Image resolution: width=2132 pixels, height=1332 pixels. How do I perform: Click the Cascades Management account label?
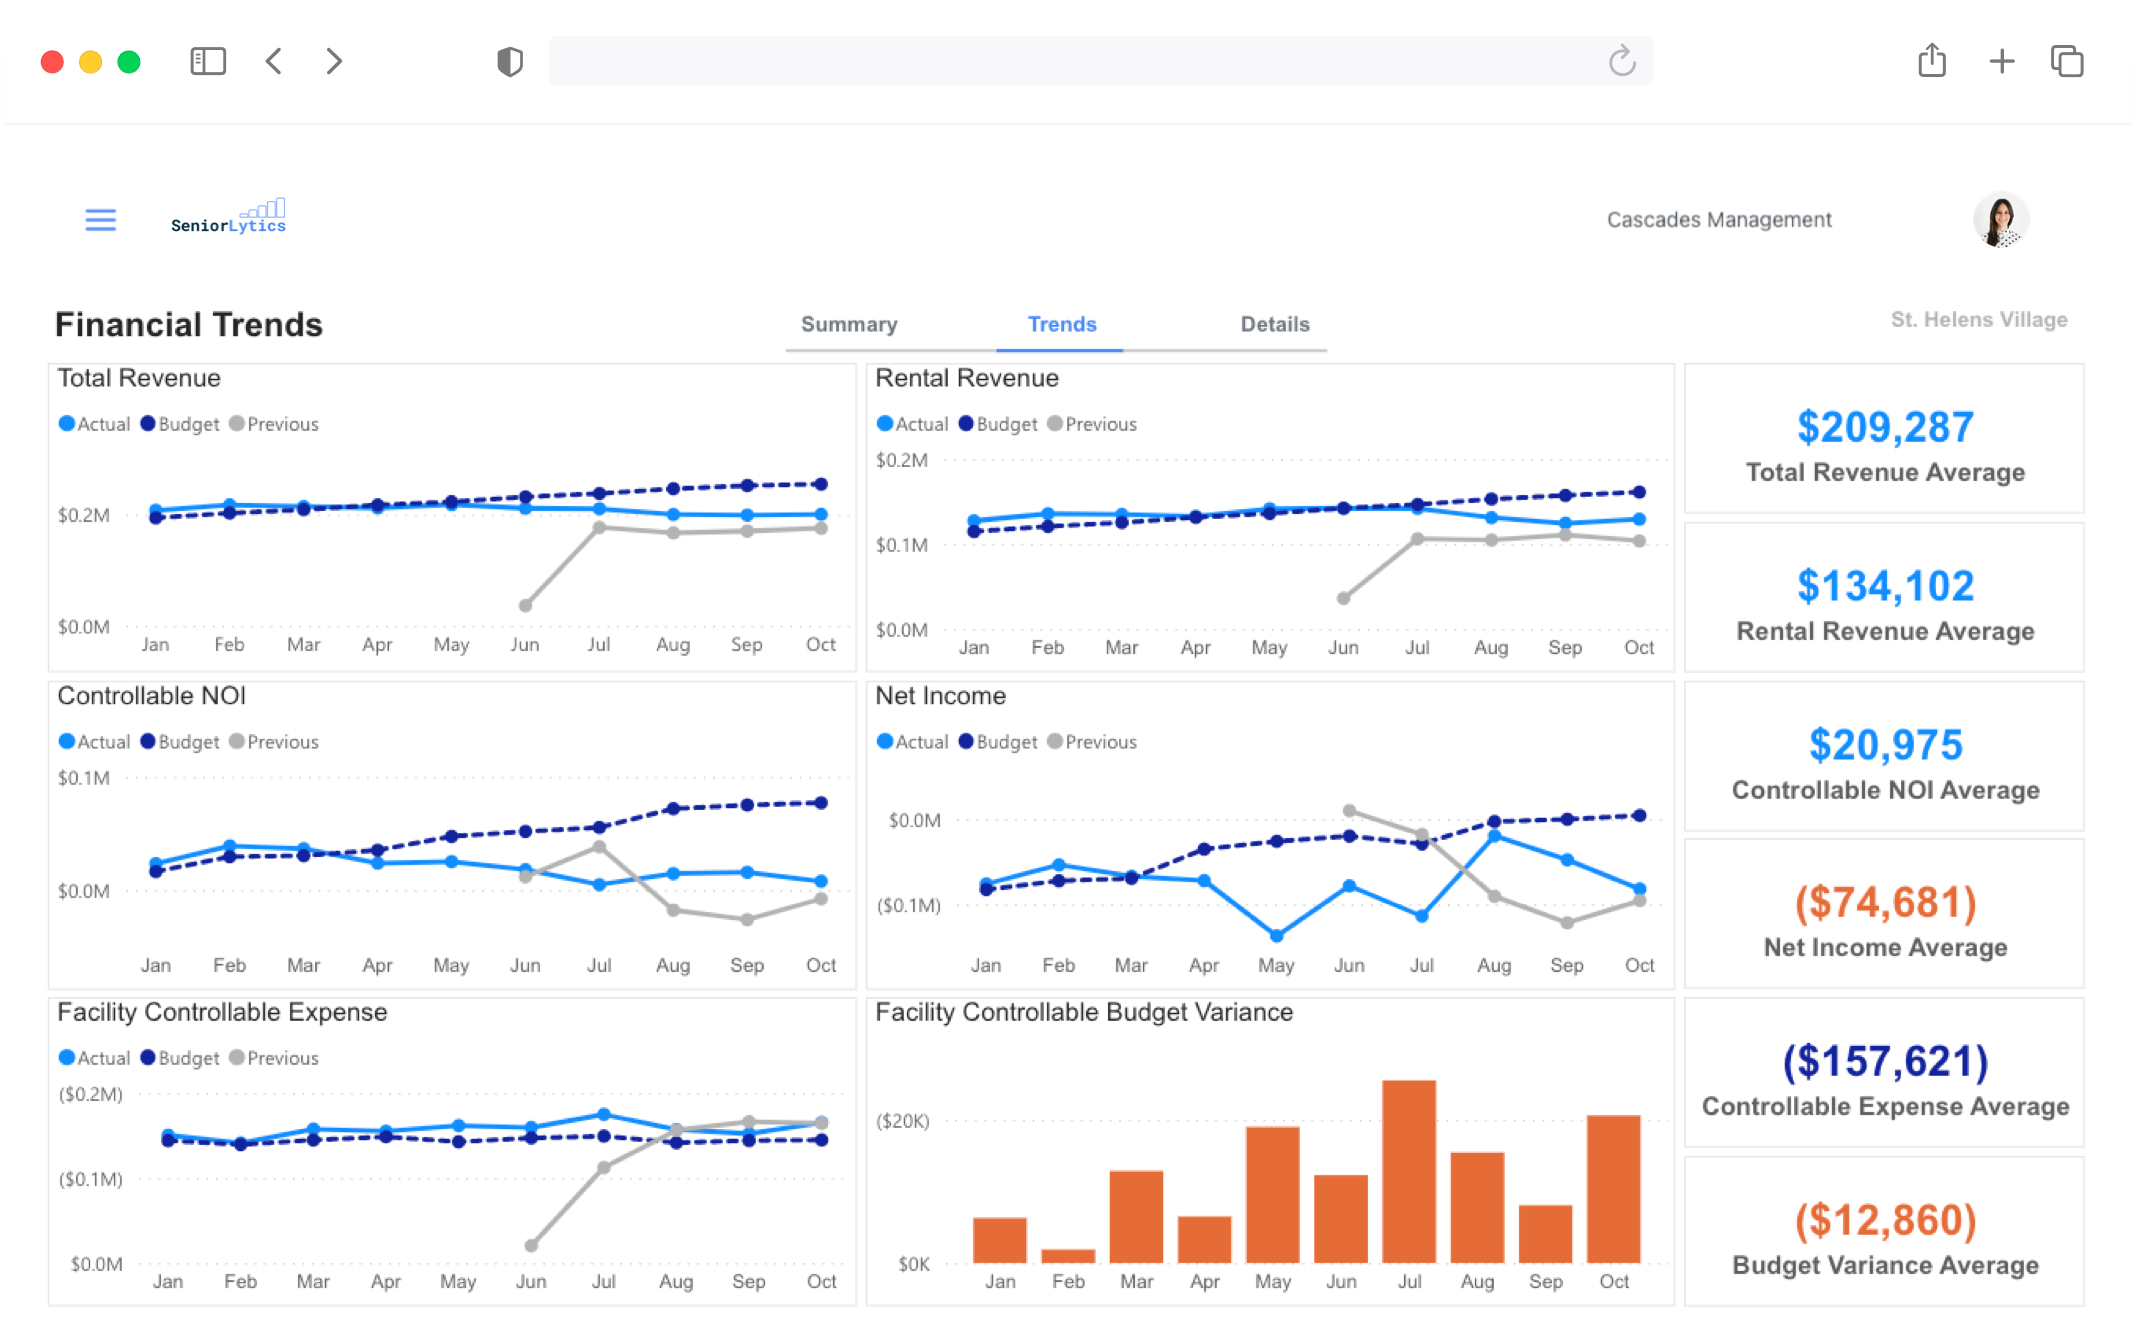pyautogui.click(x=1718, y=220)
